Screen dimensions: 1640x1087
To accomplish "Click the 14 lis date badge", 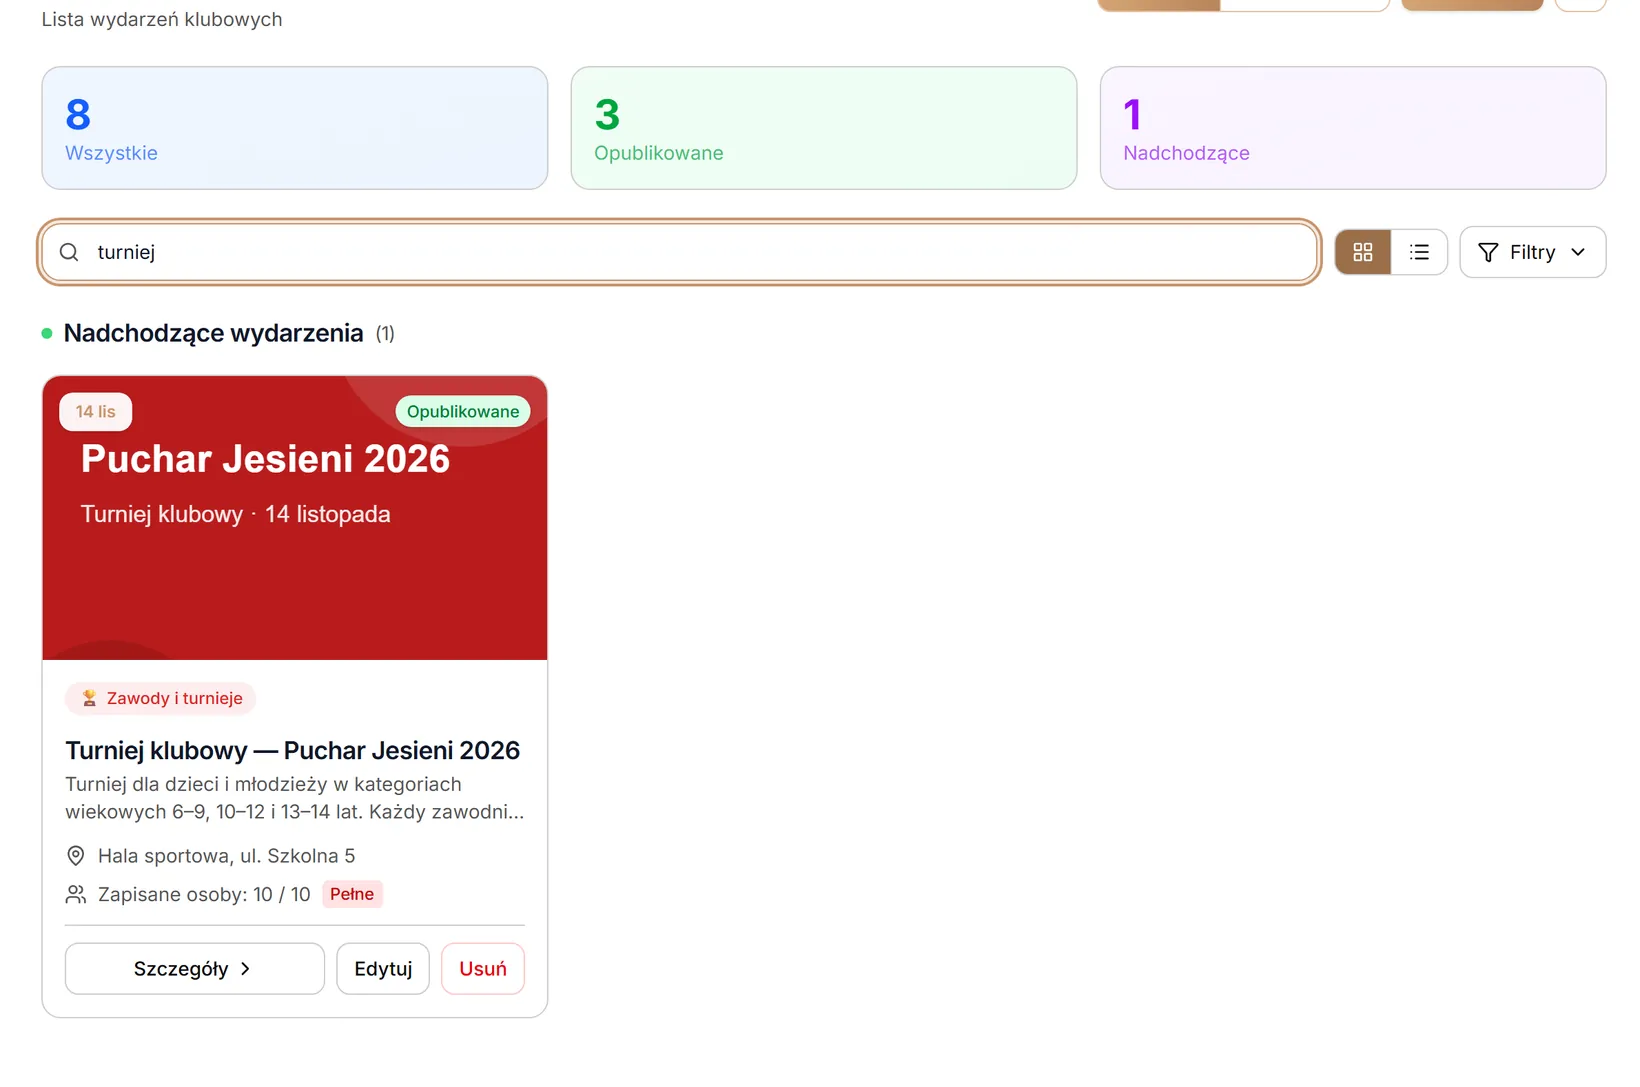I will click(x=96, y=412).
